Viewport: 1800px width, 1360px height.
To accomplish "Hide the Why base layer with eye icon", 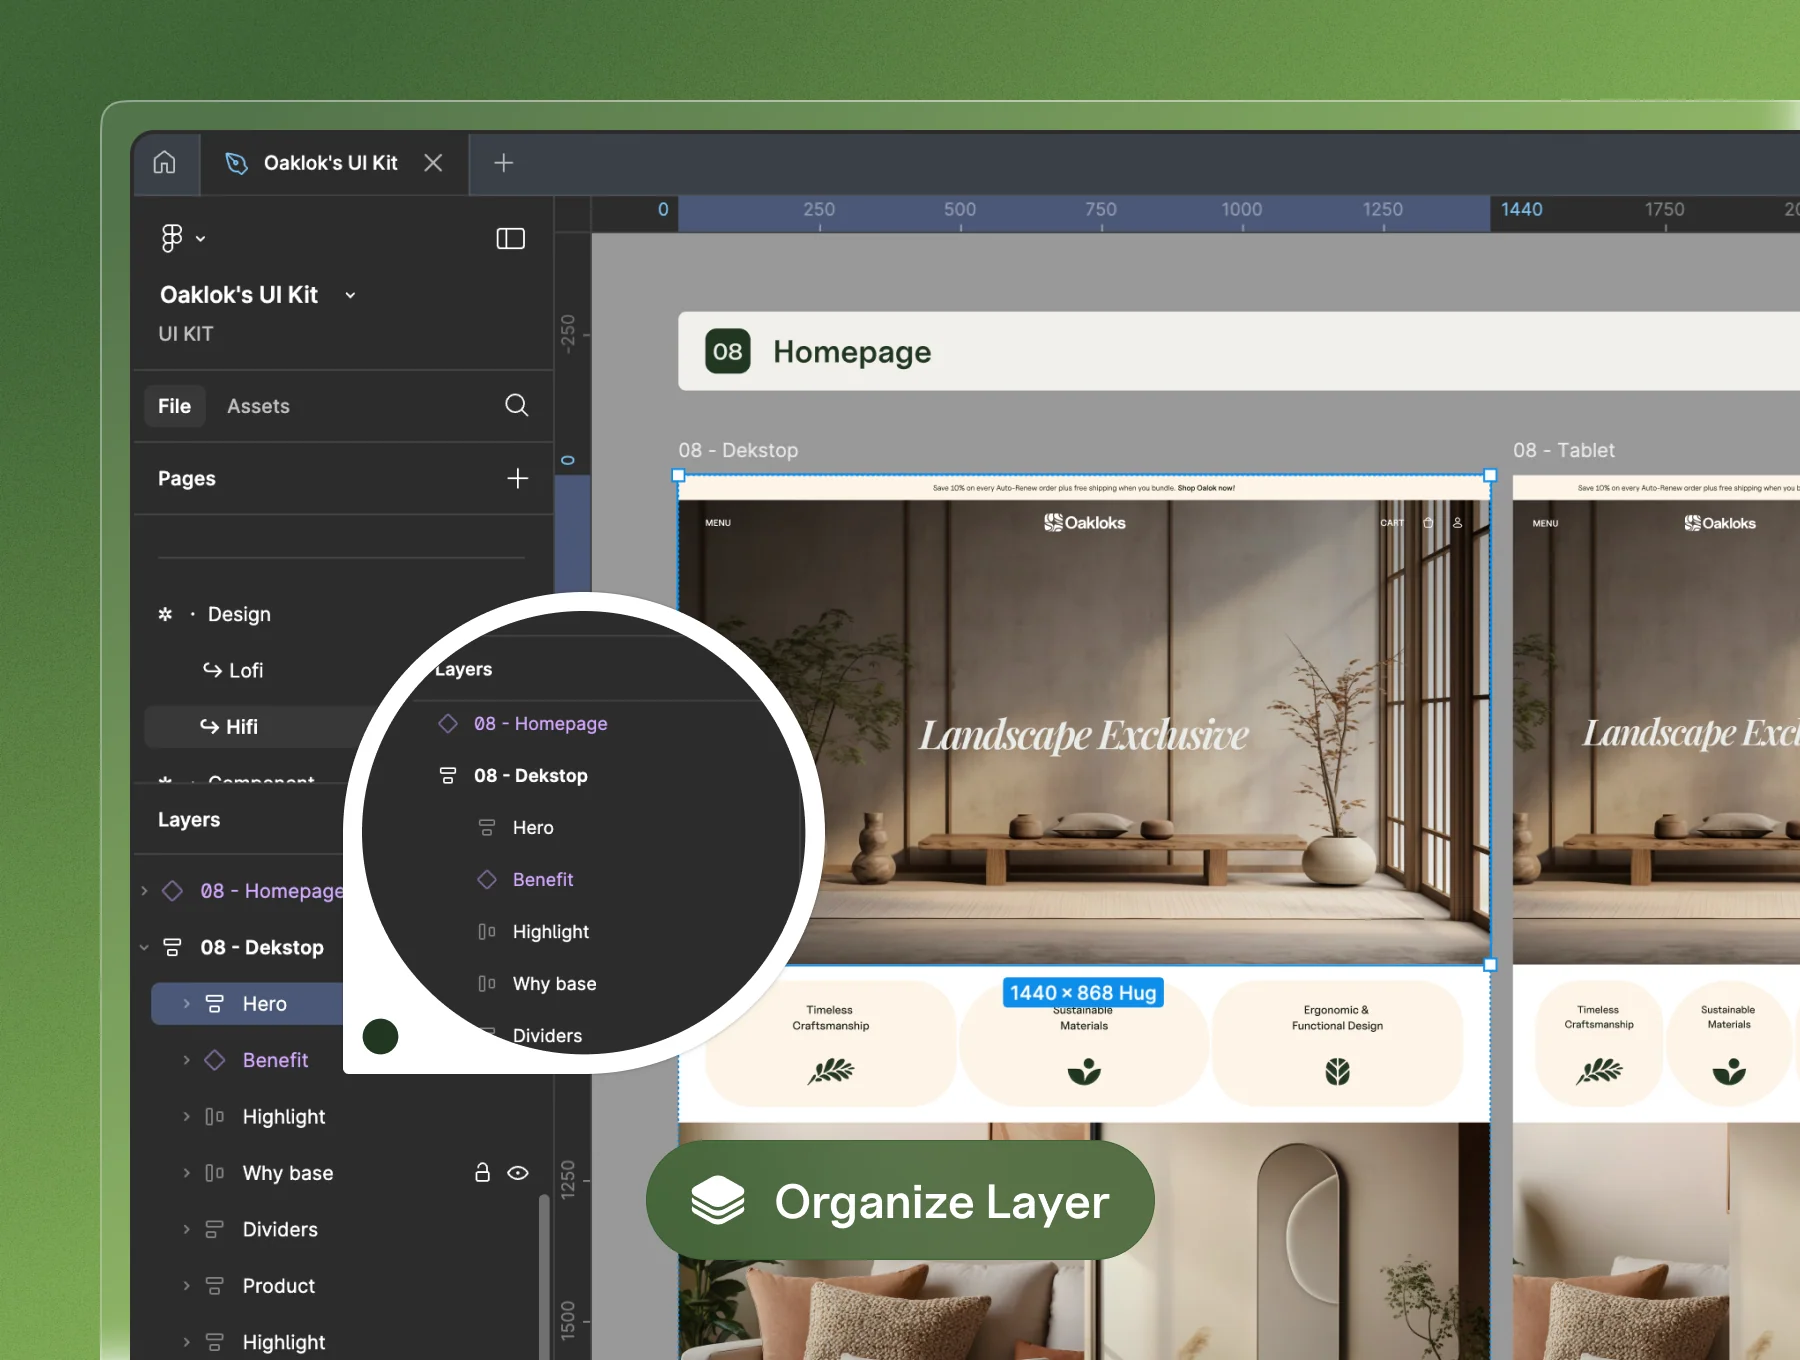I will pos(518,1173).
